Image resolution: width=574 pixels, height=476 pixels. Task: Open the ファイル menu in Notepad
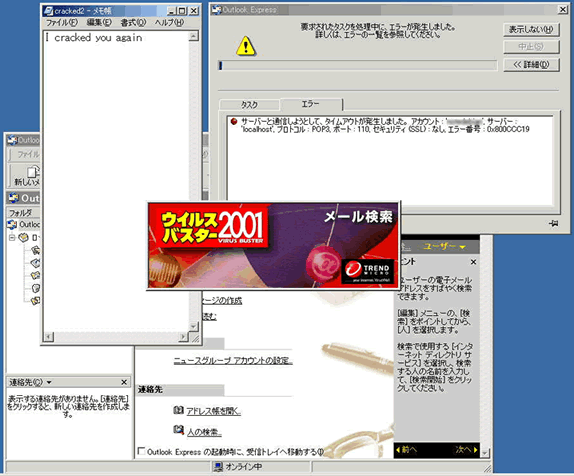[62, 23]
